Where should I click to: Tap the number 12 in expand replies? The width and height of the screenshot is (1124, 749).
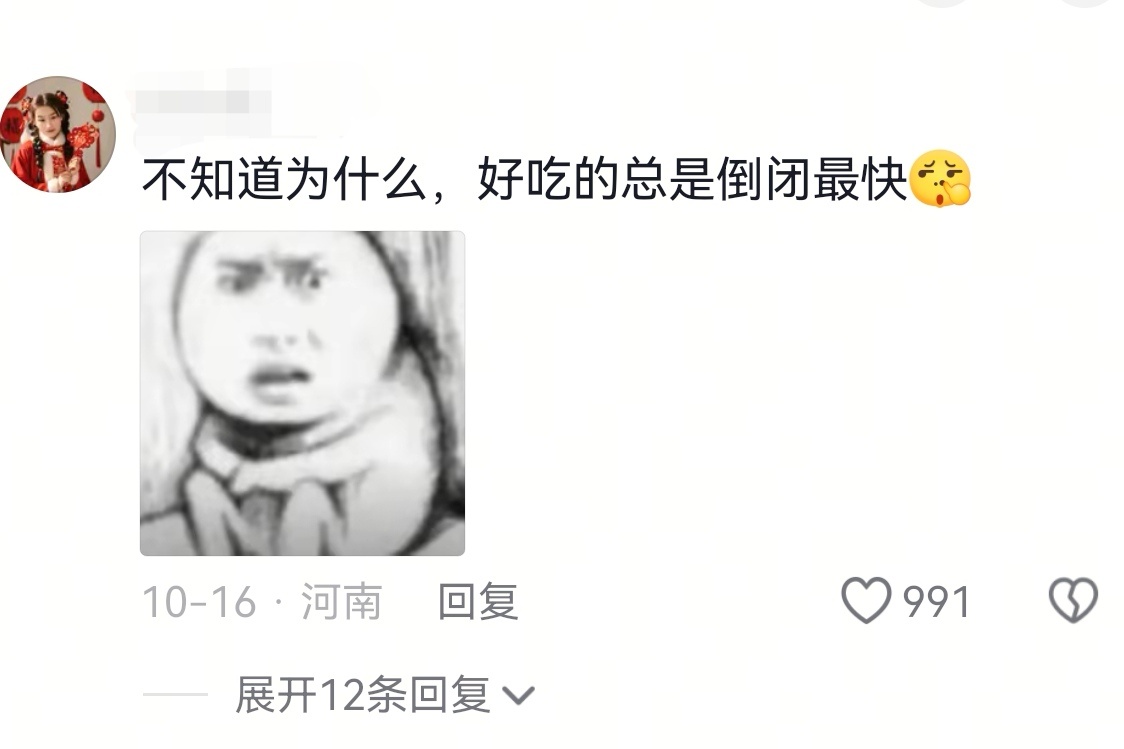point(343,695)
